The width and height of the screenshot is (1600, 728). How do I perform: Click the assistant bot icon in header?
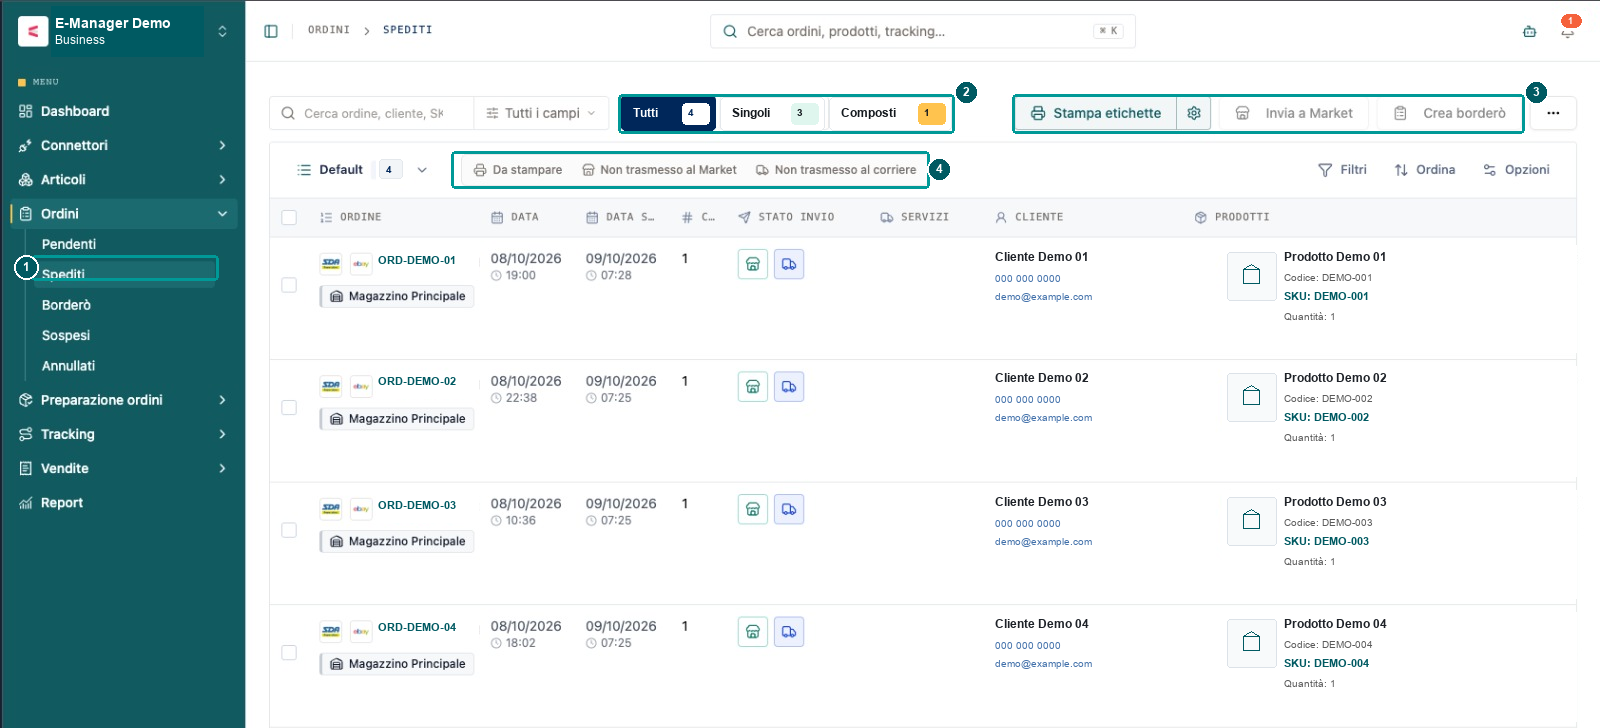coord(1529,31)
